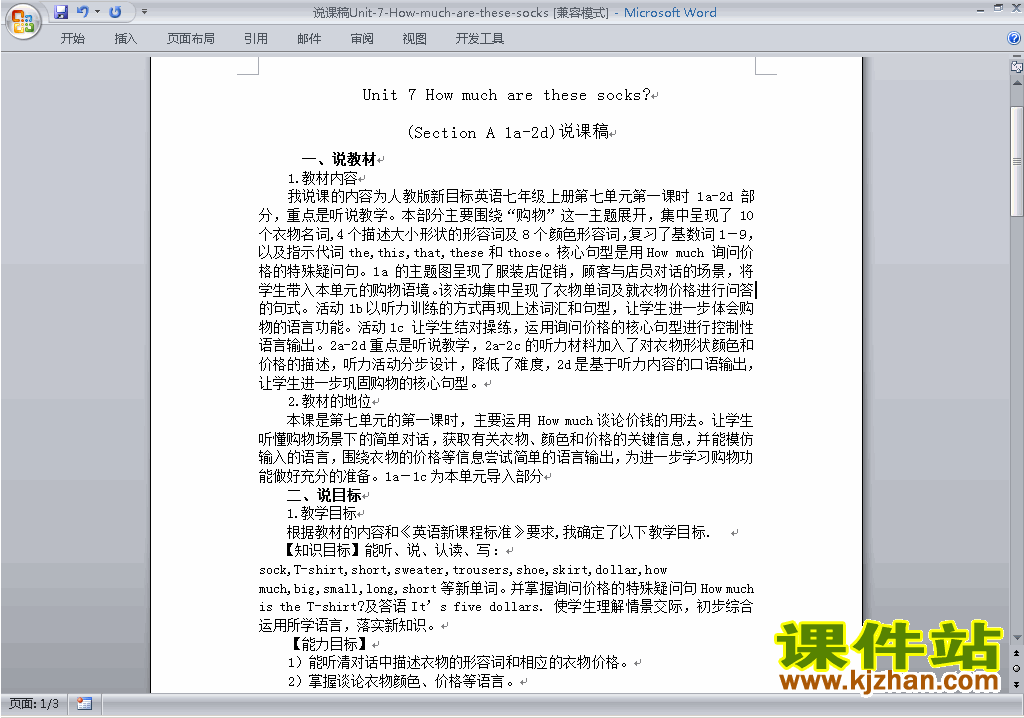1024x718 pixels.
Task: Switch to the 开始 ribbon tab
Action: point(72,39)
